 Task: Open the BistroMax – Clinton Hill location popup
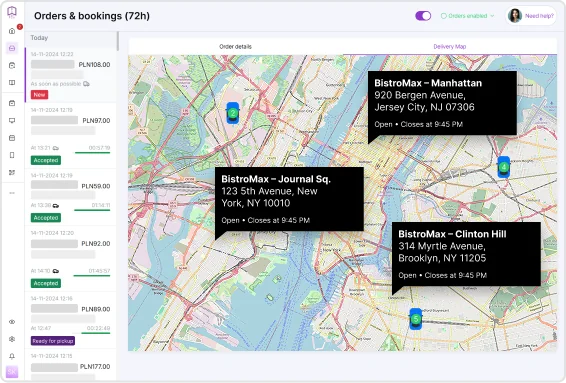click(466, 254)
